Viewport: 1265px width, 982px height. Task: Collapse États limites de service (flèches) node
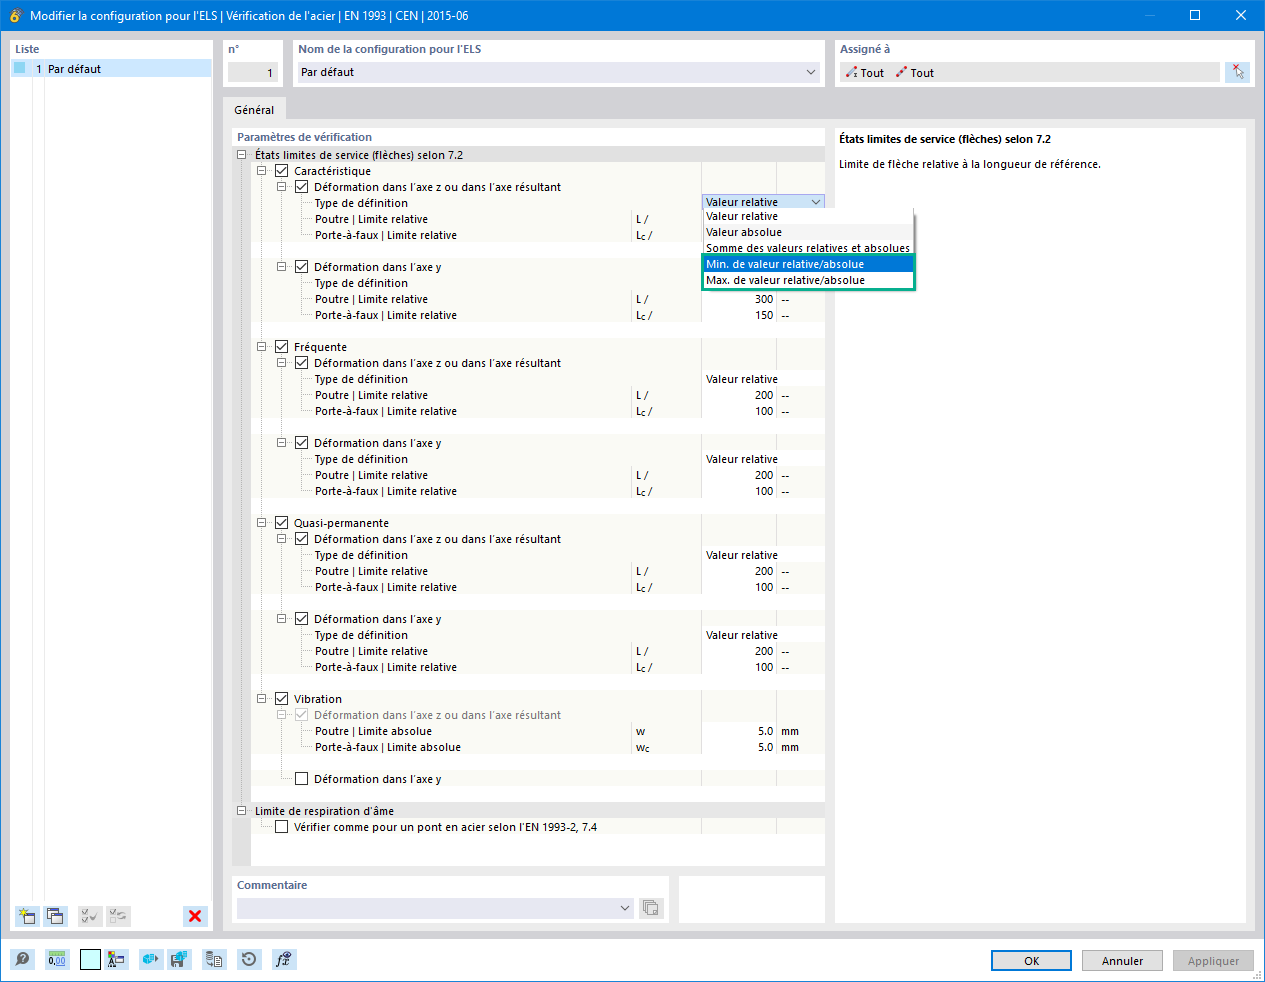[241, 155]
